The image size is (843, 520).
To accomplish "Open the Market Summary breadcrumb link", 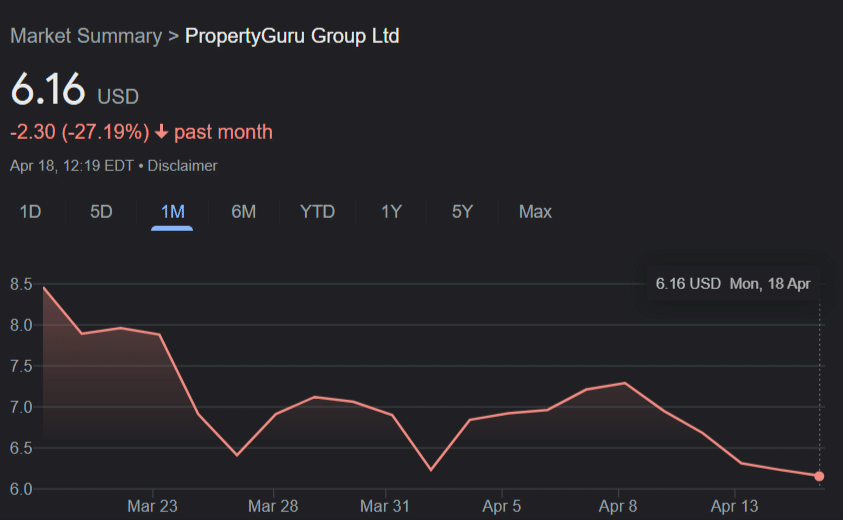I will point(86,36).
